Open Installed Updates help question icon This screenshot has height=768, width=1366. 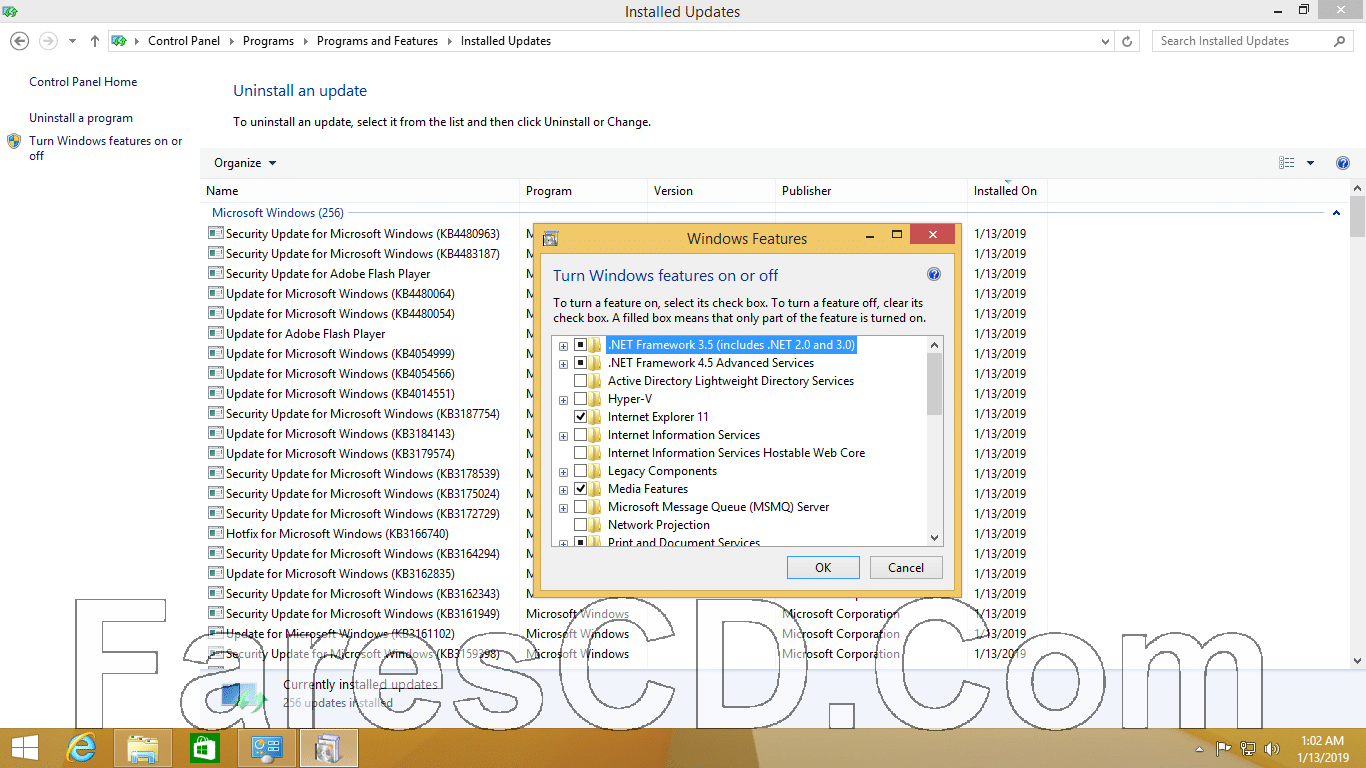click(1343, 163)
